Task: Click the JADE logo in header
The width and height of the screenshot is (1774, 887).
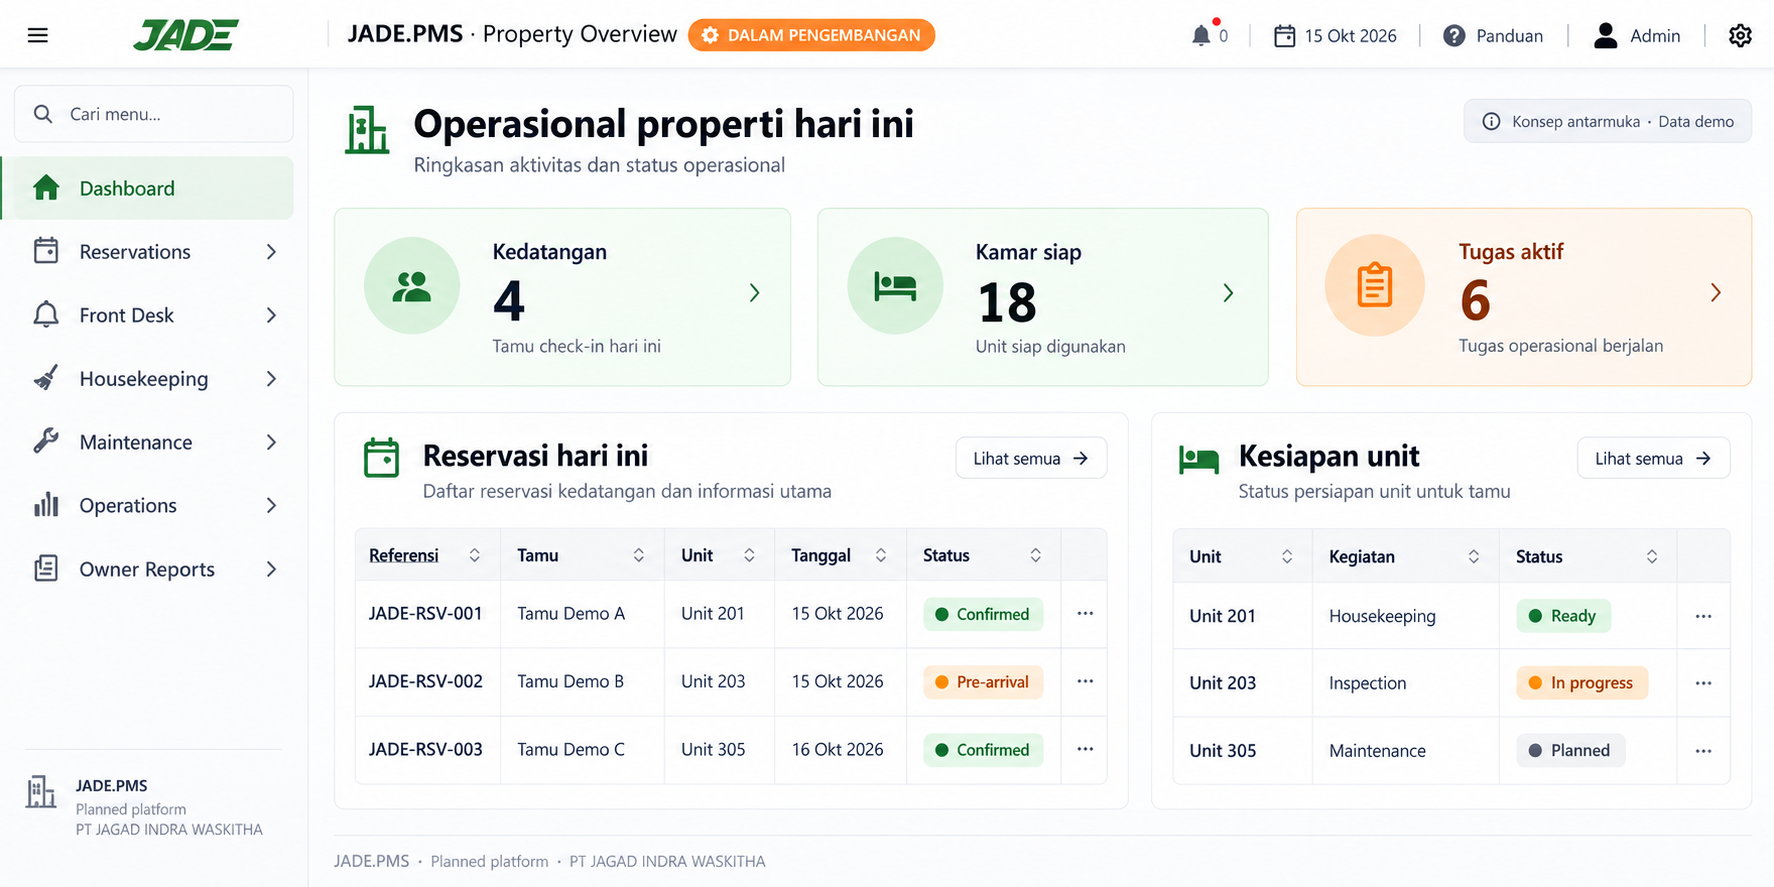Action: 186,35
